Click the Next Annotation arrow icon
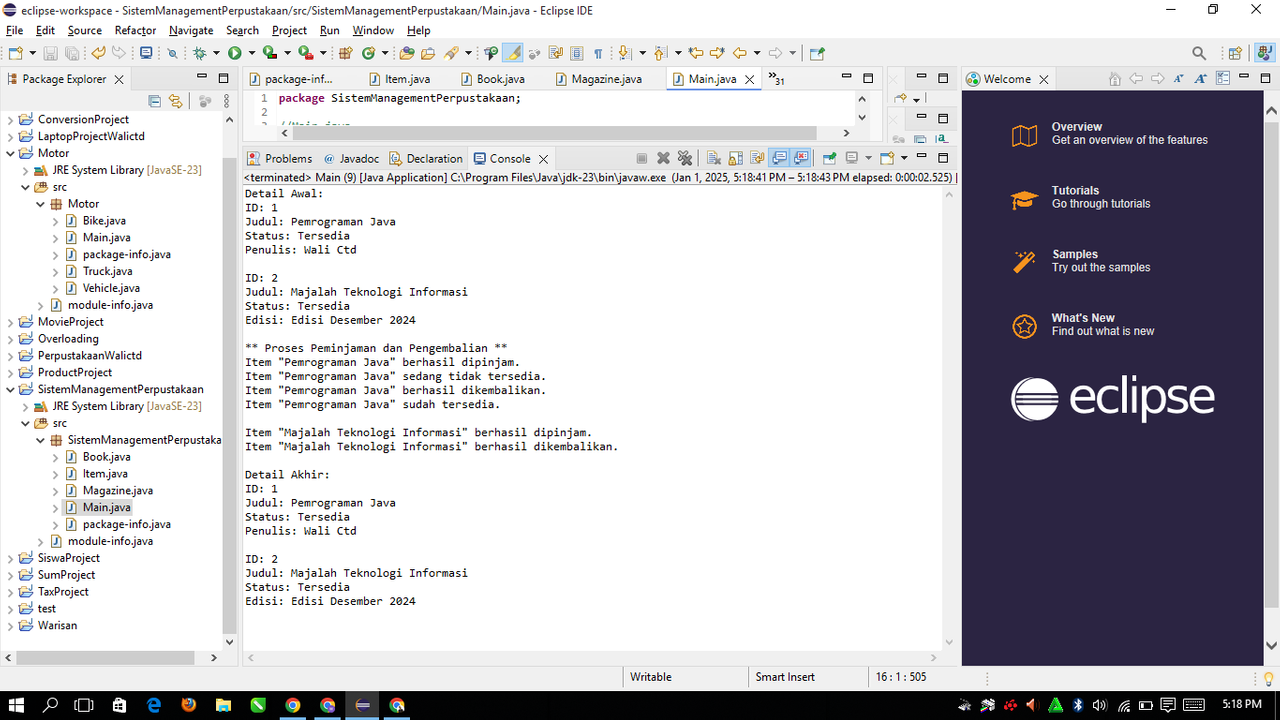Image resolution: width=1280 pixels, height=720 pixels. pos(623,53)
